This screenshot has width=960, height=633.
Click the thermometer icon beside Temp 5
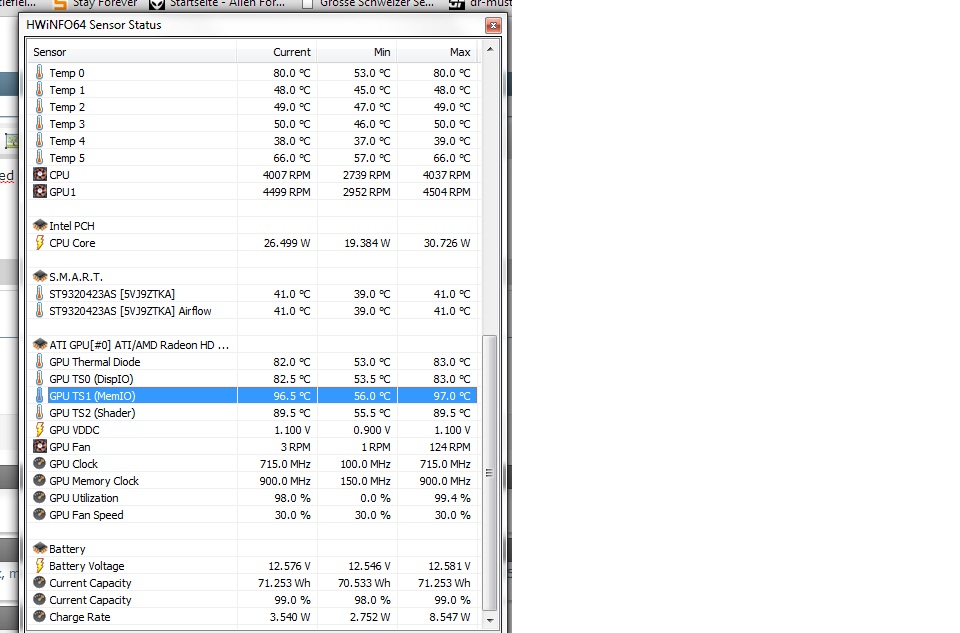pyautogui.click(x=39, y=157)
